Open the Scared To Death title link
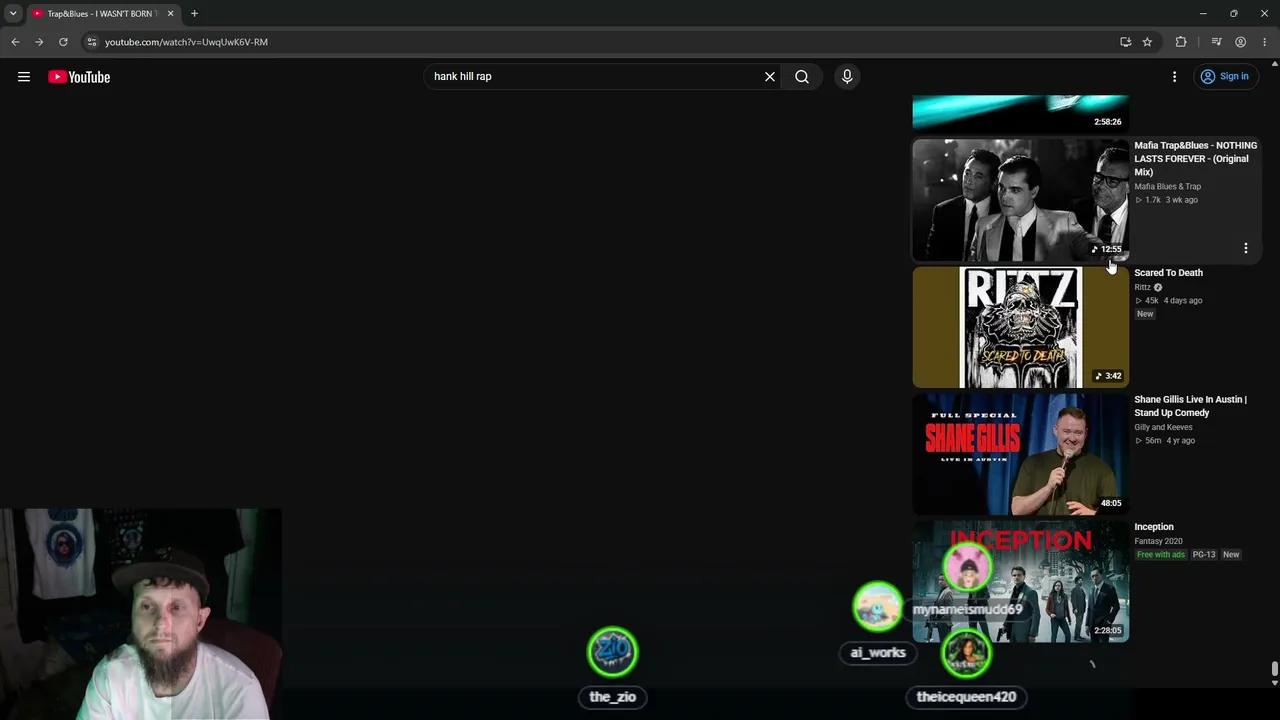The height and width of the screenshot is (720, 1280). [1168, 273]
